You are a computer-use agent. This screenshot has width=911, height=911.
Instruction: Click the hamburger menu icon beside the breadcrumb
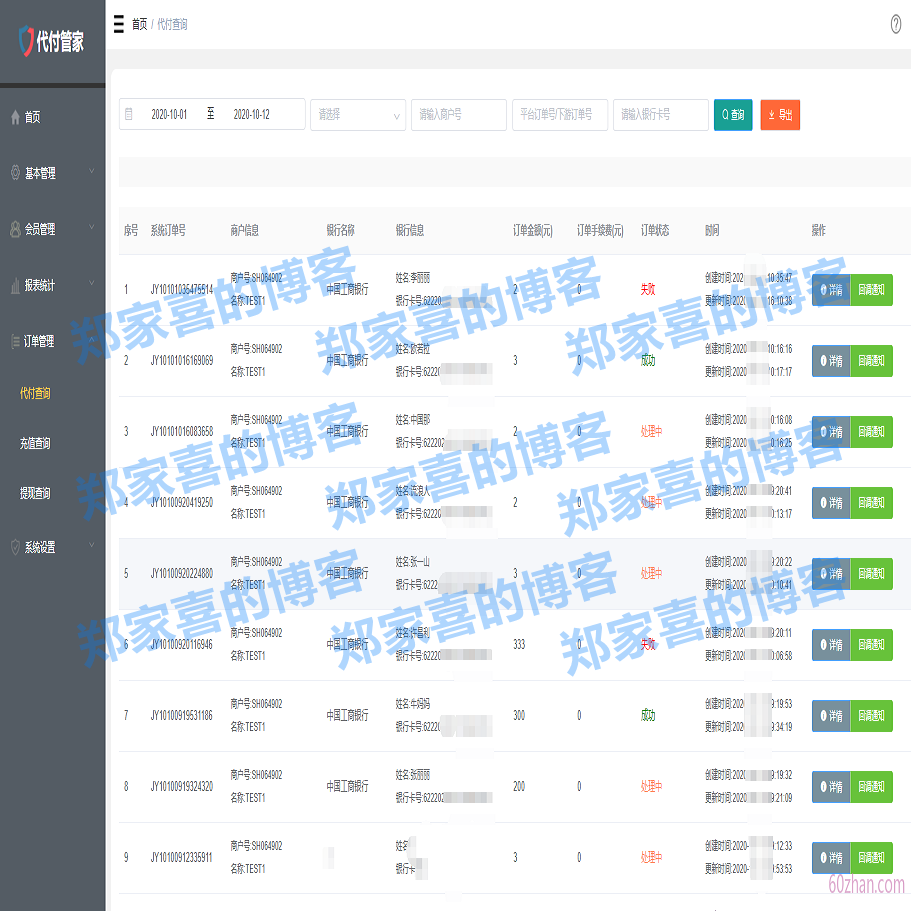click(x=121, y=24)
